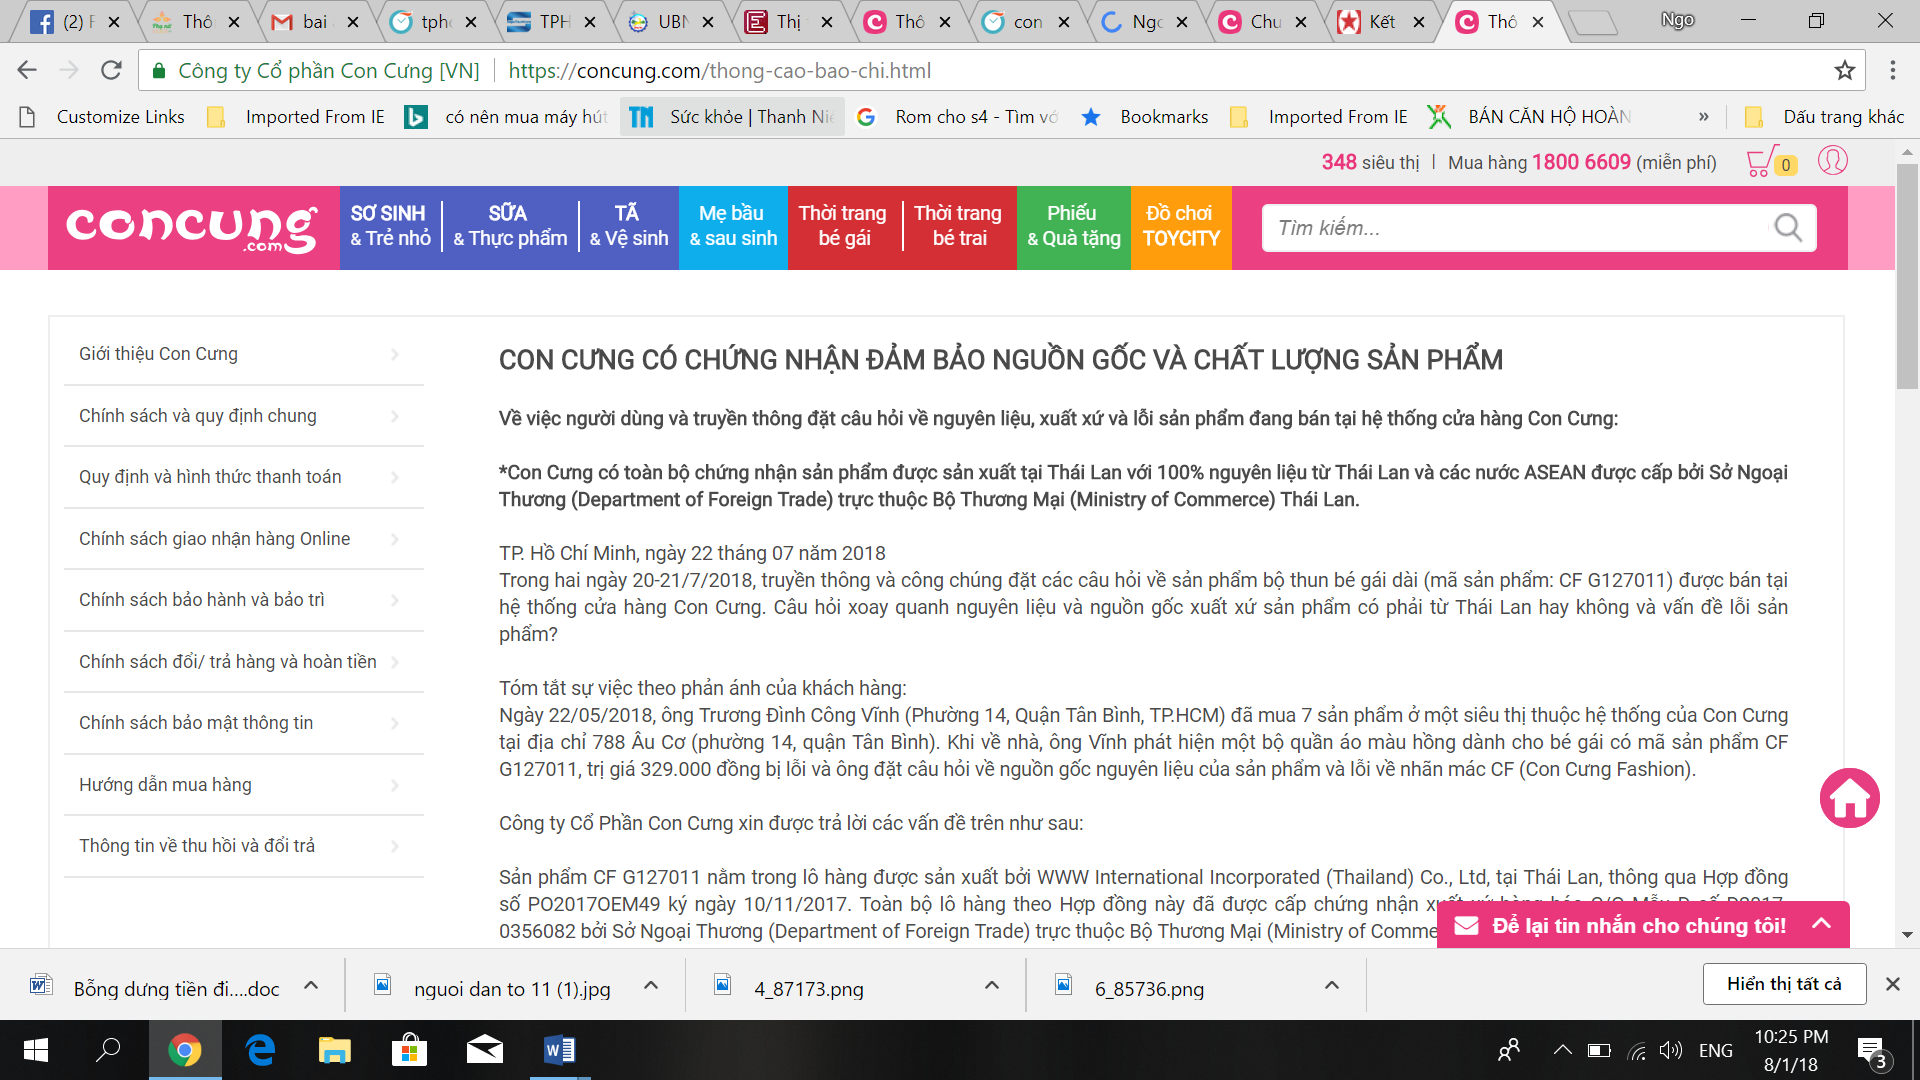The width and height of the screenshot is (1920, 1080).
Task: Click 348 siêu thị store link
Action: tap(1370, 162)
